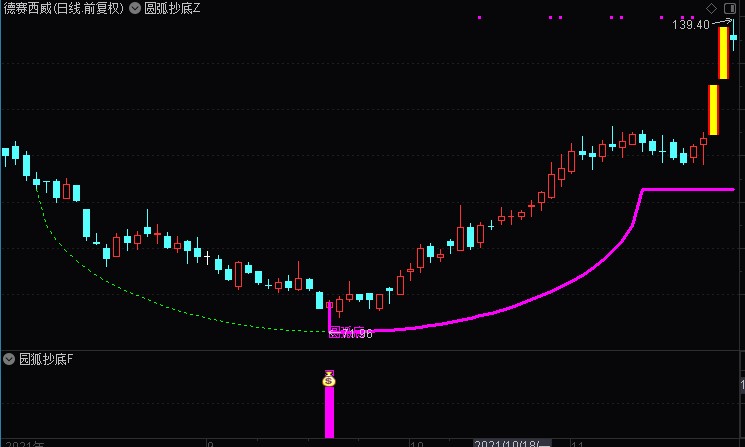
Task: Select the topmost yellow candlestick bar
Action: click(x=723, y=53)
